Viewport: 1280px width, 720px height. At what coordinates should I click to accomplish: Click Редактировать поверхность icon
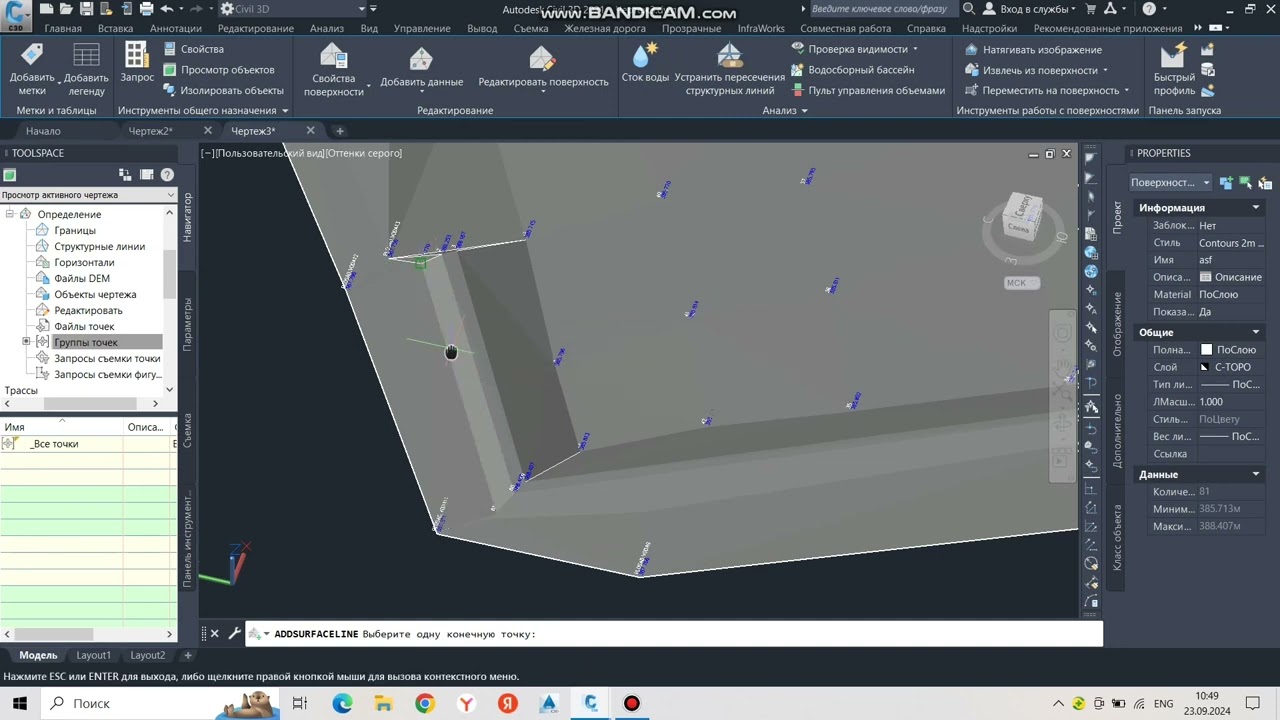pos(542,58)
